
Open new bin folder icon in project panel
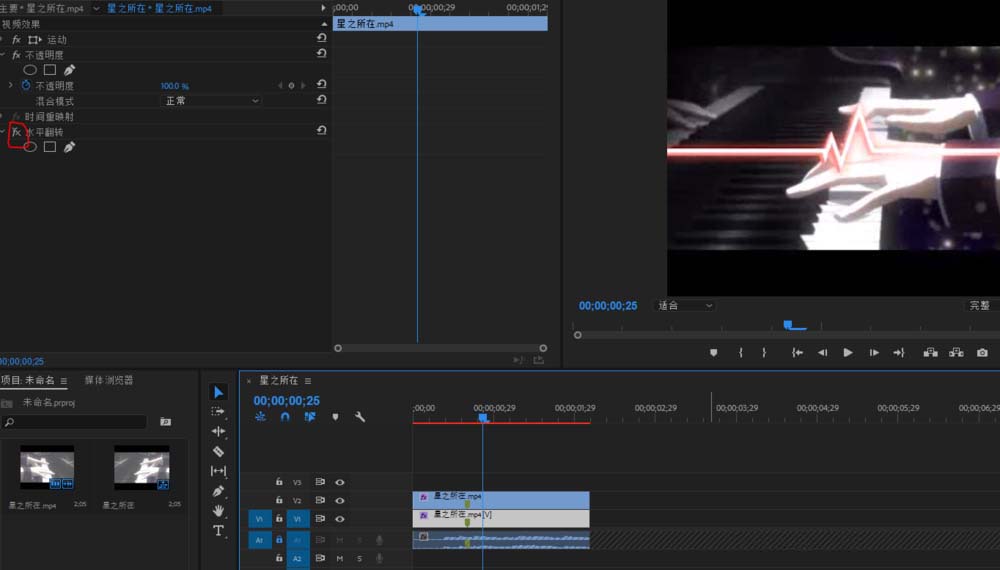tap(165, 421)
